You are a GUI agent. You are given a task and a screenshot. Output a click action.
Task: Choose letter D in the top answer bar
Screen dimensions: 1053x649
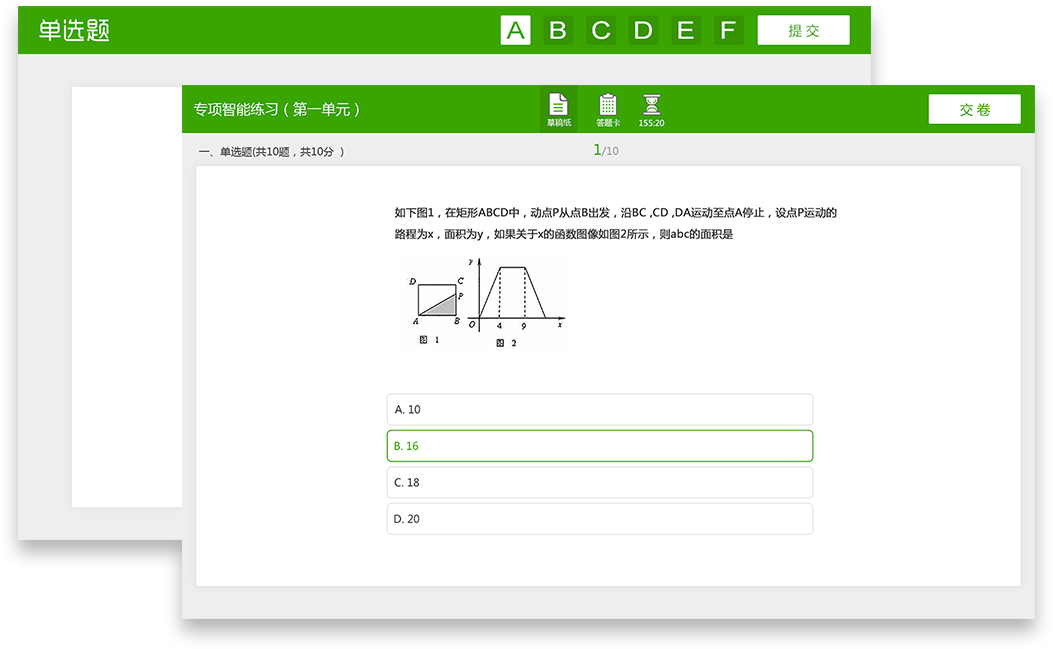click(x=643, y=30)
